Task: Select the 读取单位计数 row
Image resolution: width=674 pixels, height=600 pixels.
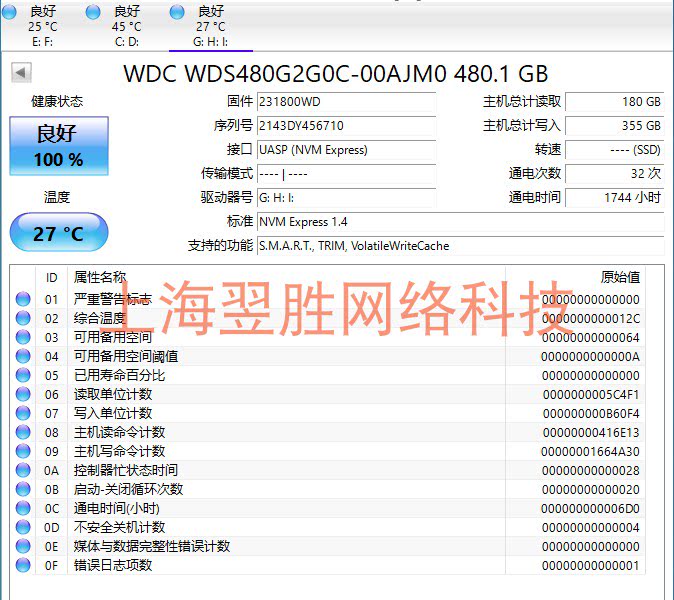Action: coord(328,394)
